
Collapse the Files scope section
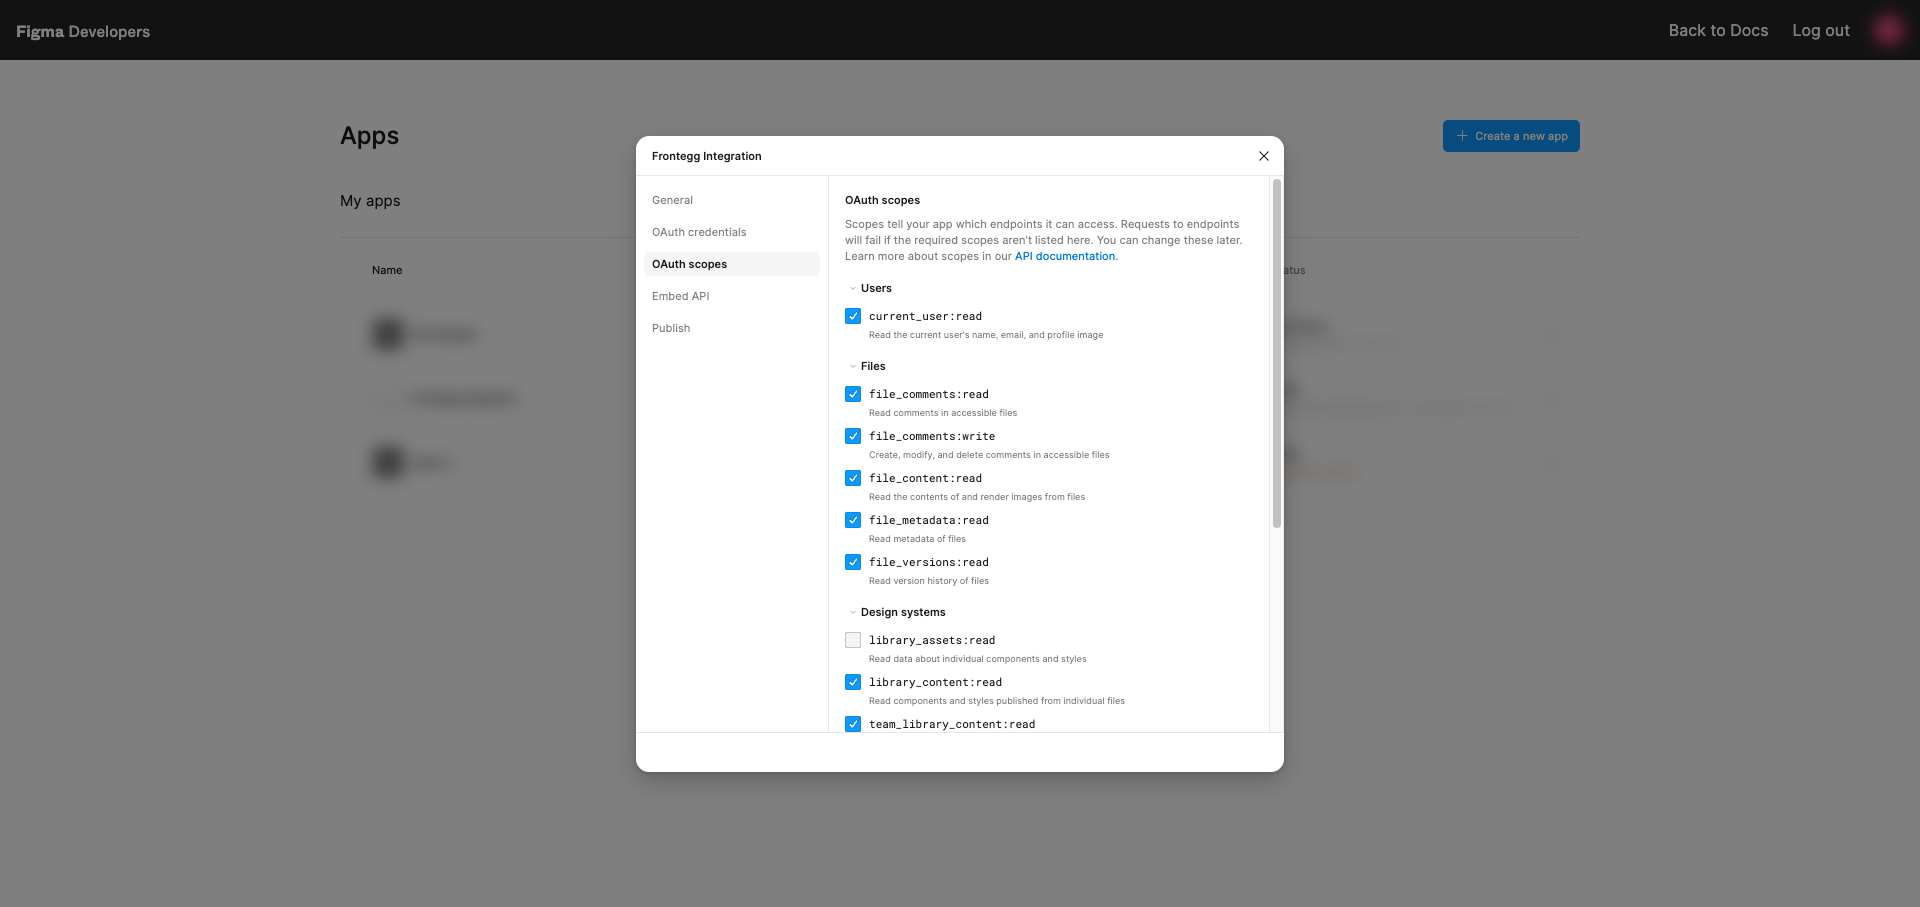click(x=853, y=366)
